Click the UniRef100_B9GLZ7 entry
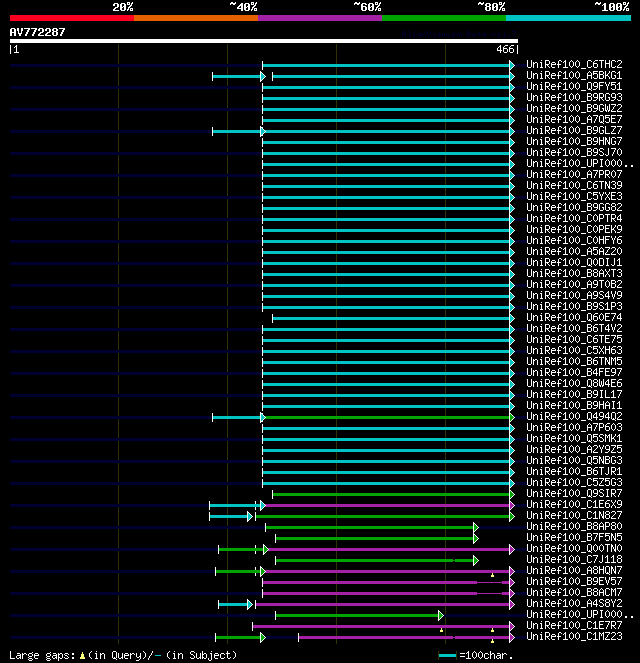 [574, 130]
